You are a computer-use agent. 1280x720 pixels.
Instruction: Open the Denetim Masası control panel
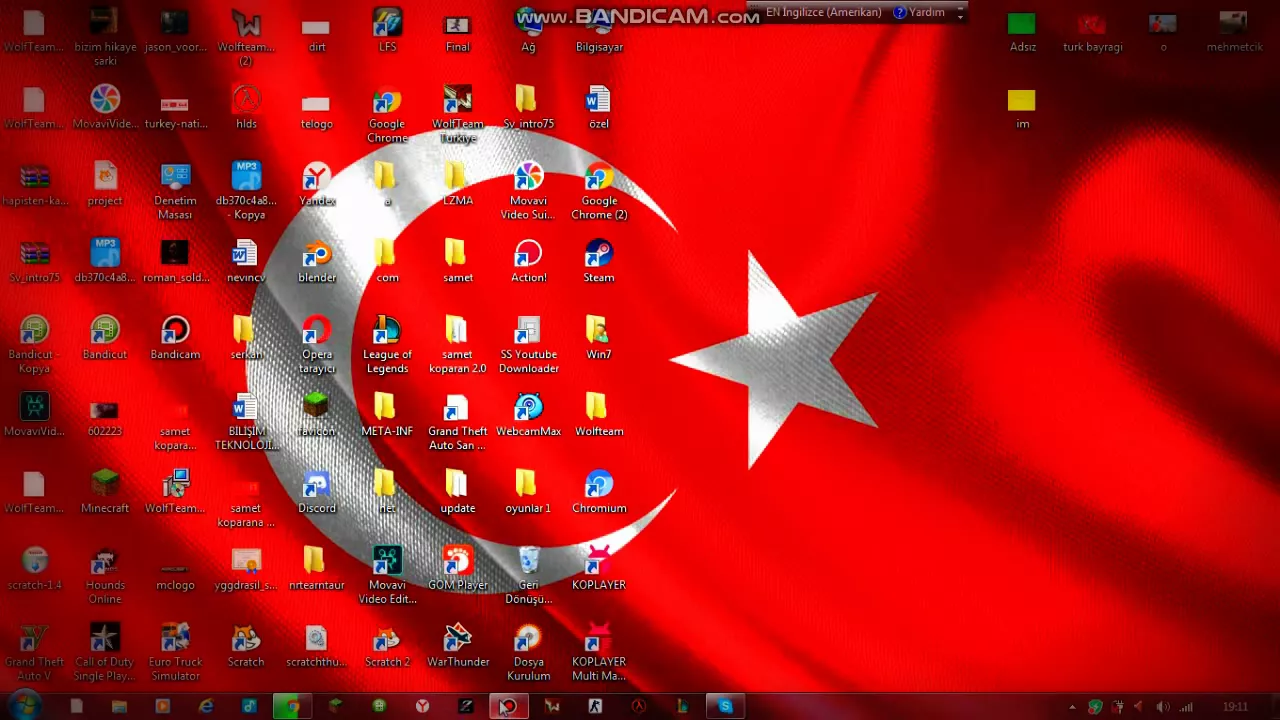[175, 191]
